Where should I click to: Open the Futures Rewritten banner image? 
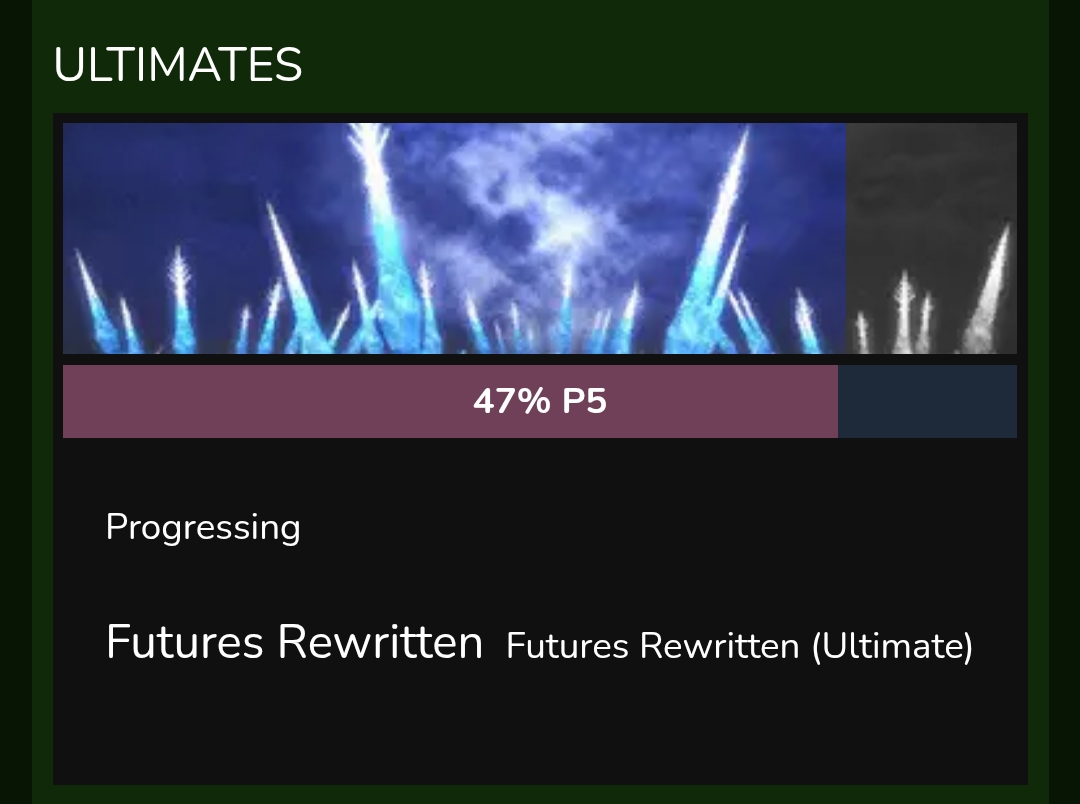(x=540, y=238)
